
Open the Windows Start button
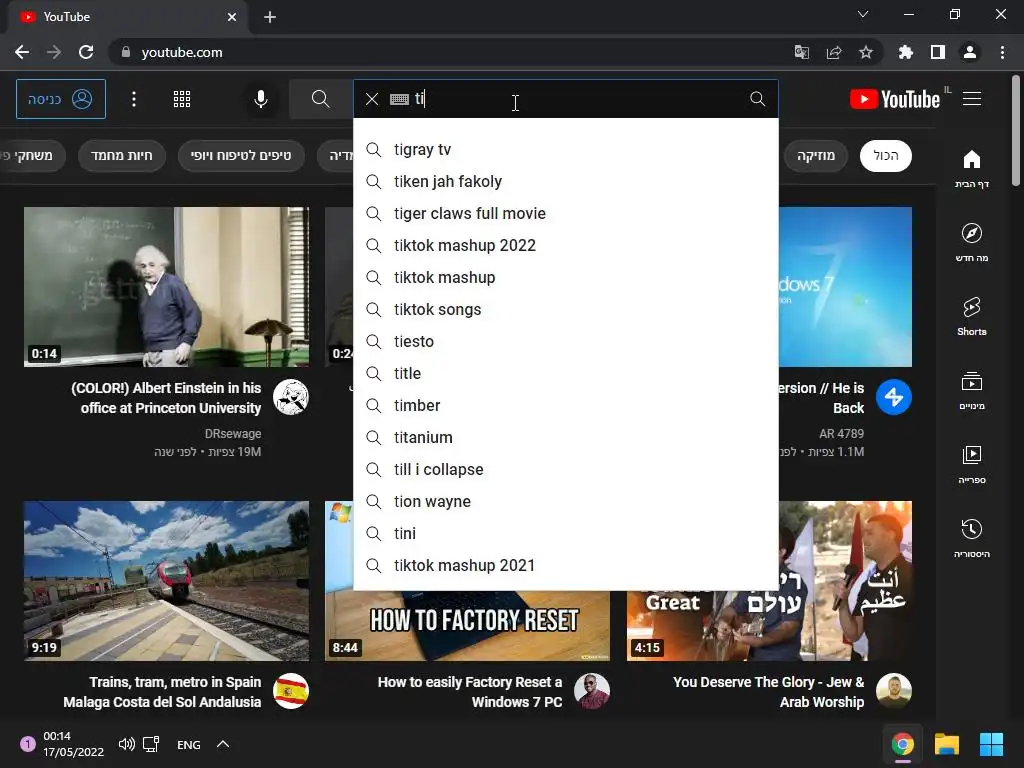click(x=991, y=744)
